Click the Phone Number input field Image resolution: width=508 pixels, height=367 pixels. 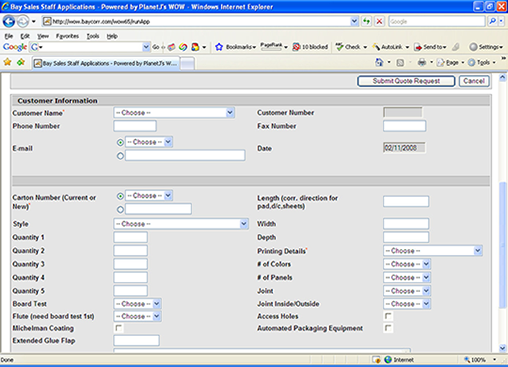(135, 126)
